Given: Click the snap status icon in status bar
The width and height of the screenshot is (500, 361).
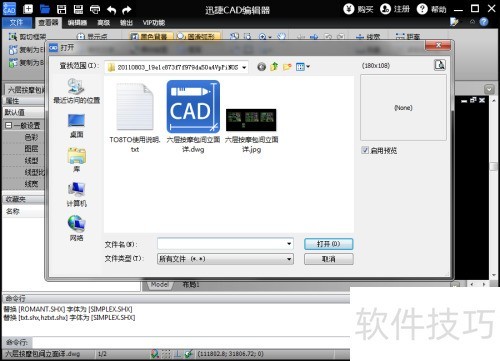Looking at the screenshot, I should [155, 354].
